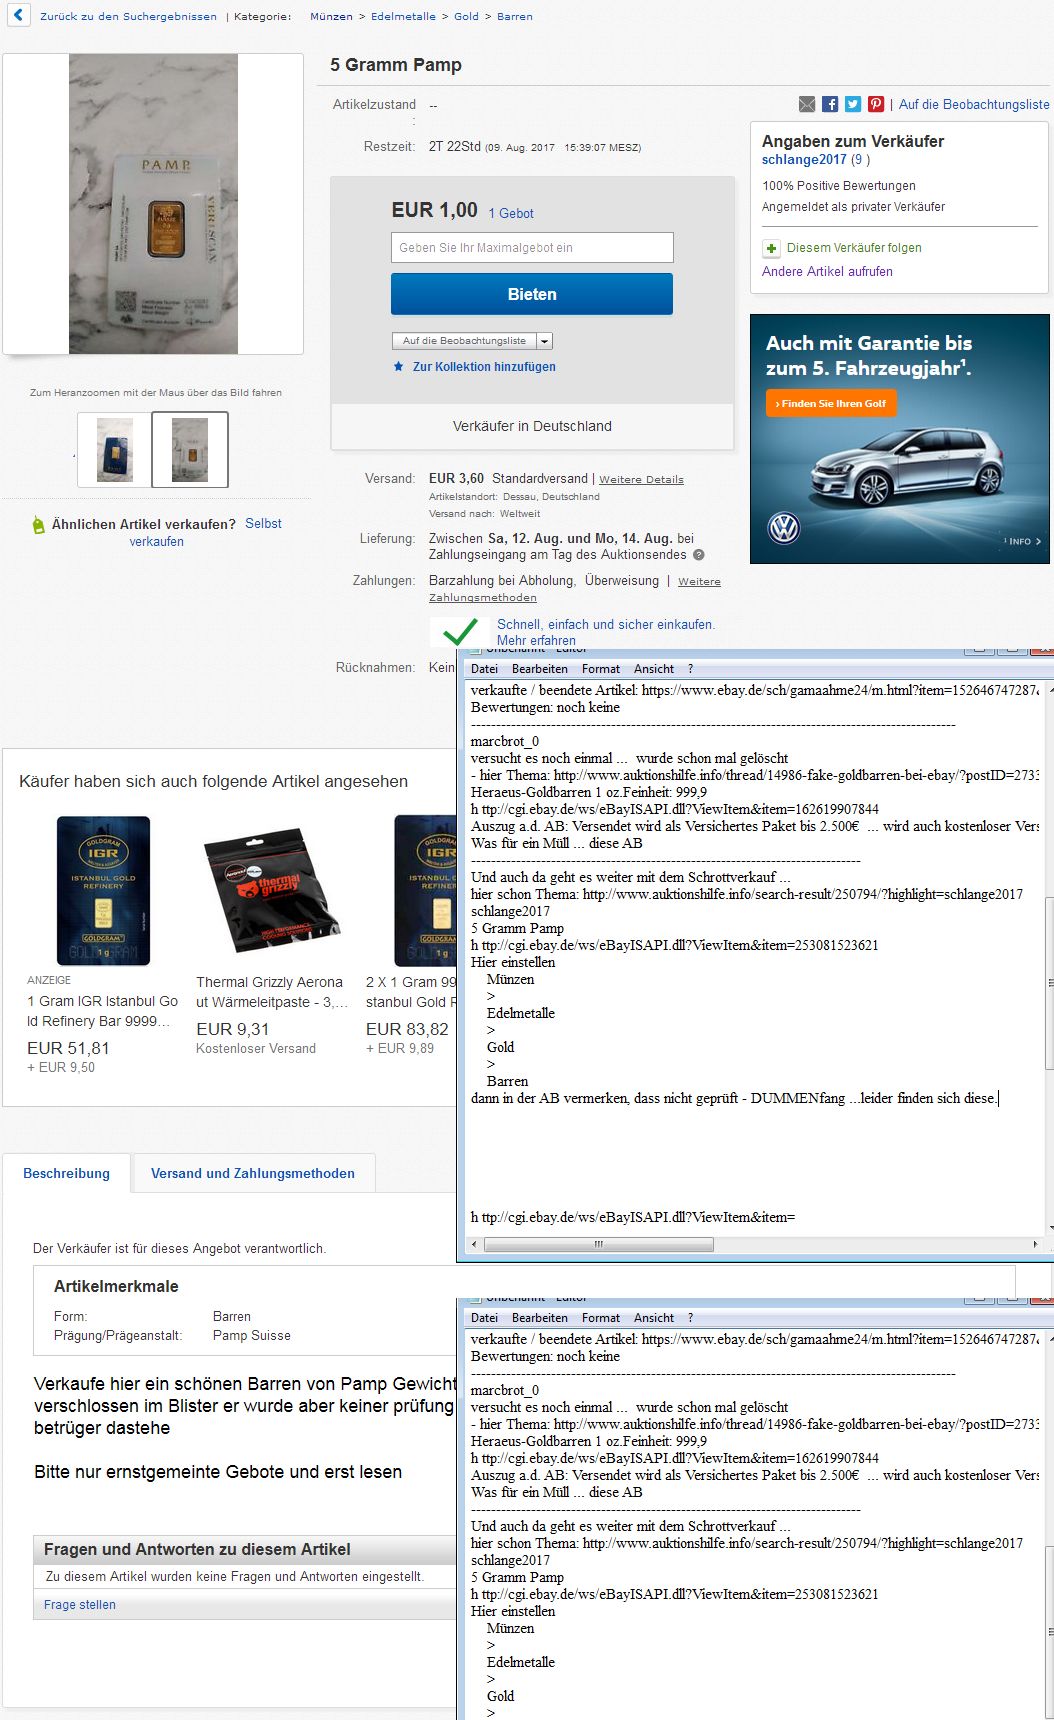Open 'Andere Artikel aufrufen' link

click(827, 271)
